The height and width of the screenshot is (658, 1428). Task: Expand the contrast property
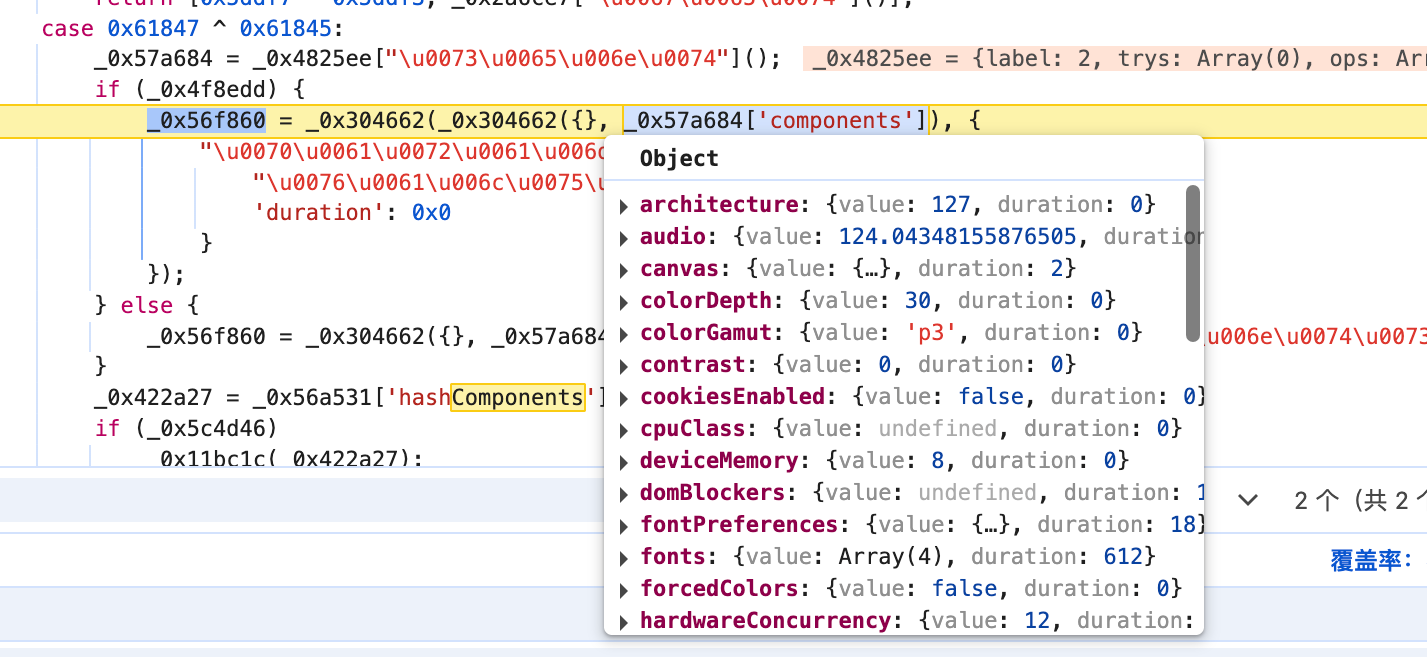pos(624,366)
